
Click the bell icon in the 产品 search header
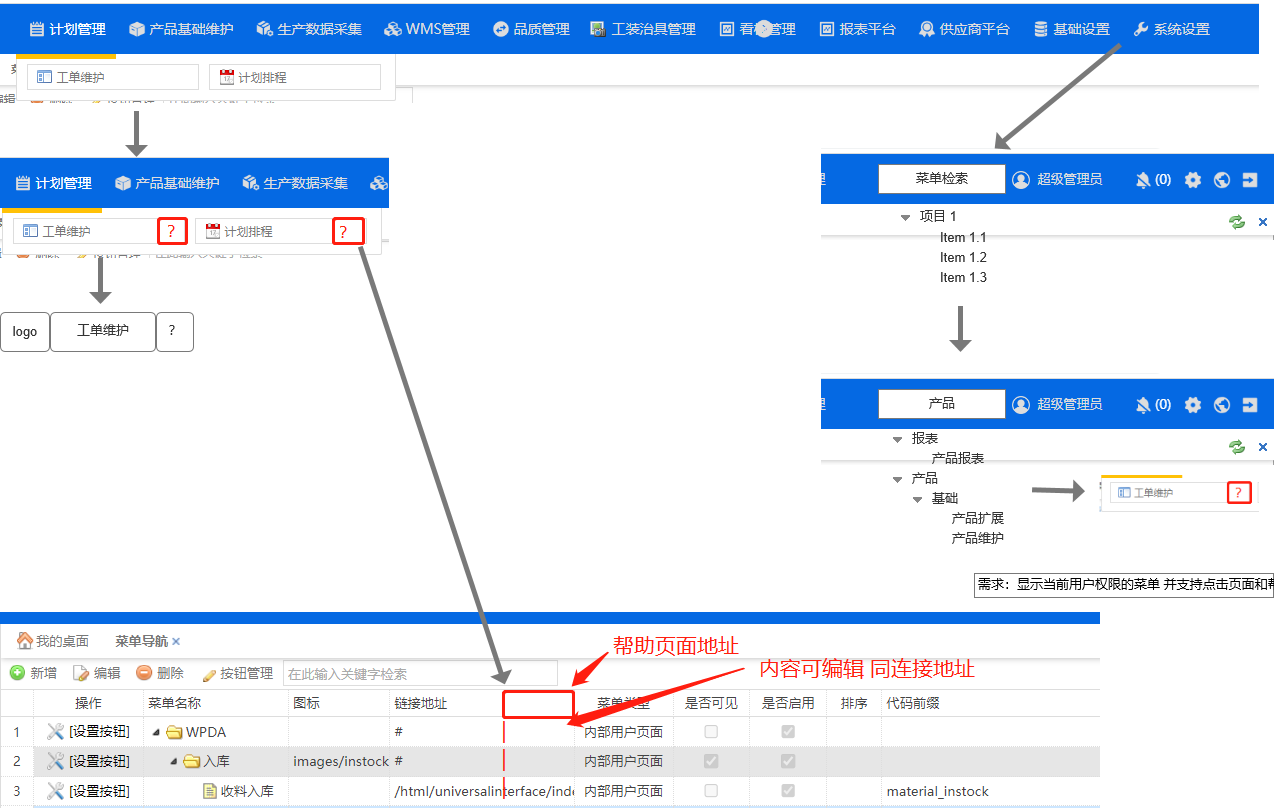[x=1144, y=404]
